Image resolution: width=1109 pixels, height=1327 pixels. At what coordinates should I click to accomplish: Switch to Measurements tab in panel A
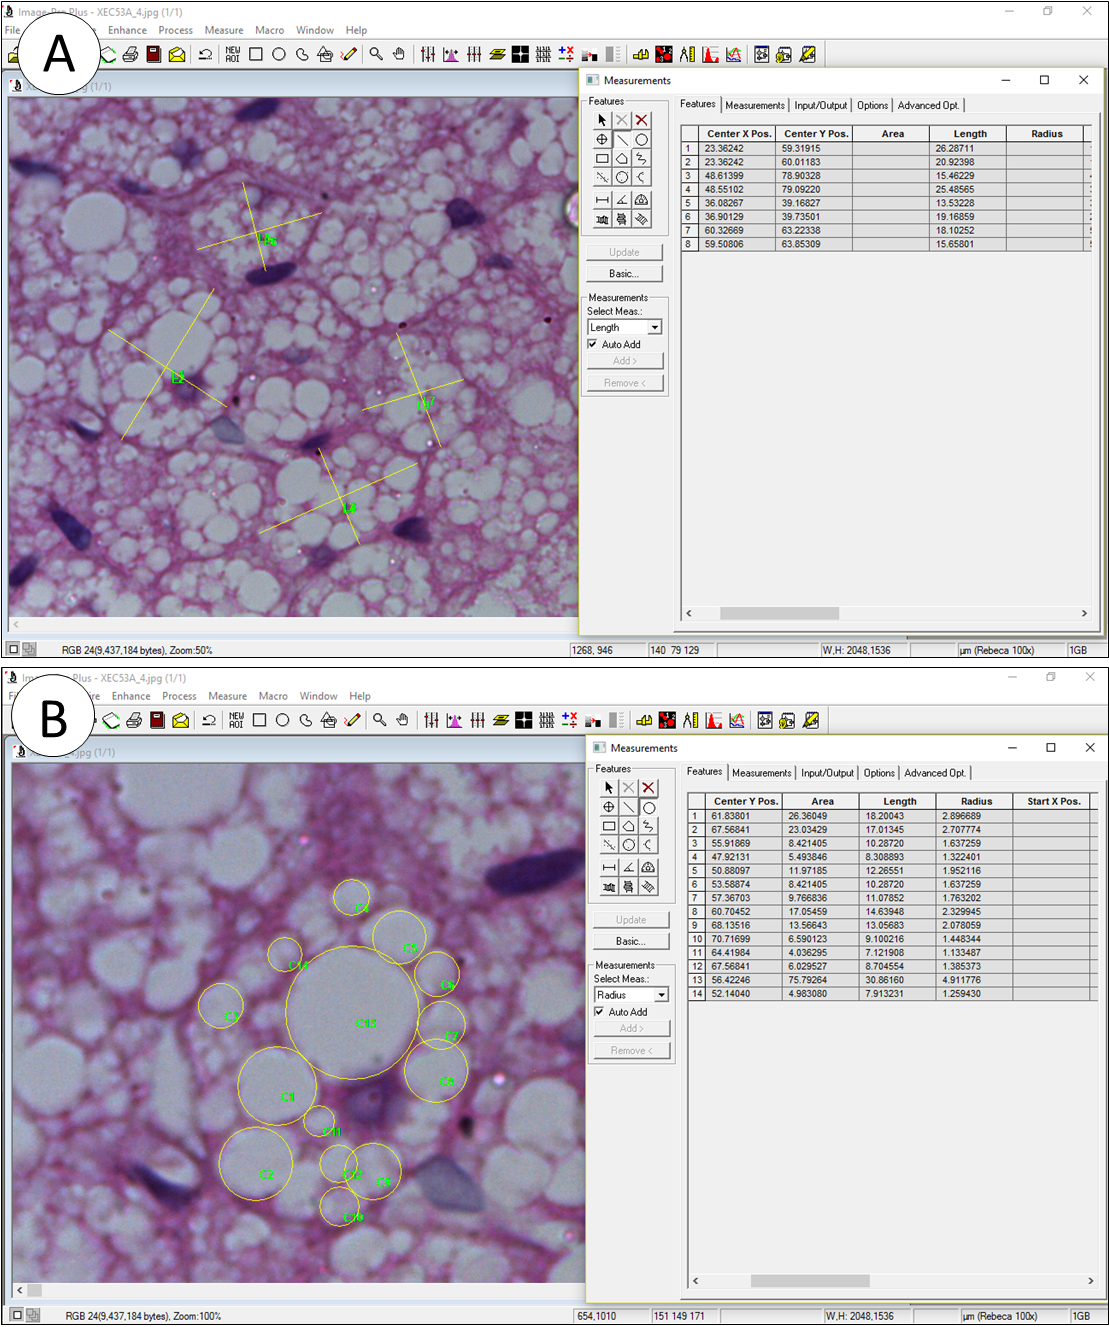[755, 105]
